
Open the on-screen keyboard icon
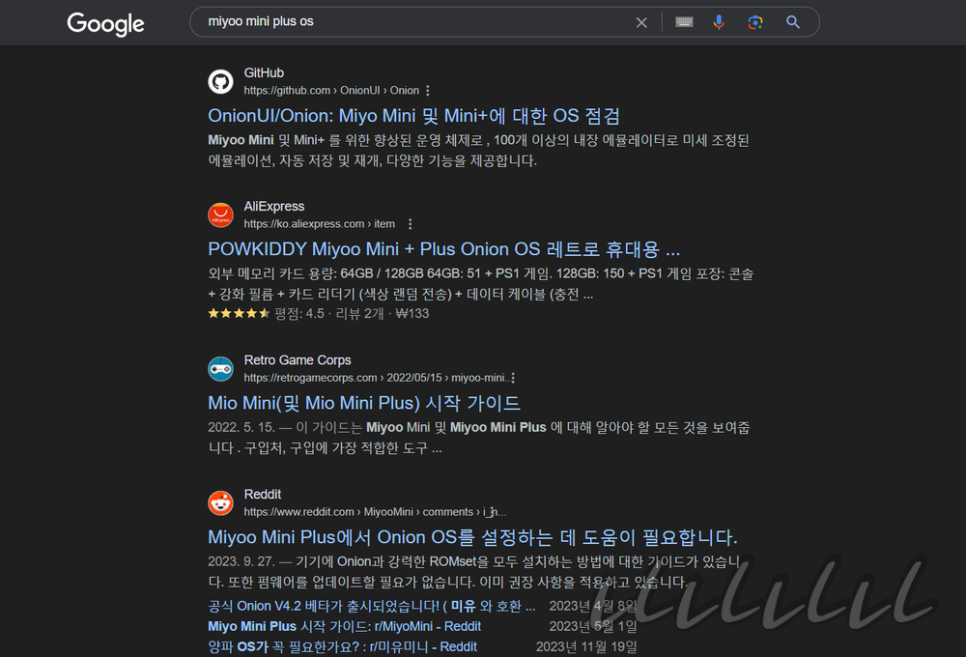click(x=684, y=22)
